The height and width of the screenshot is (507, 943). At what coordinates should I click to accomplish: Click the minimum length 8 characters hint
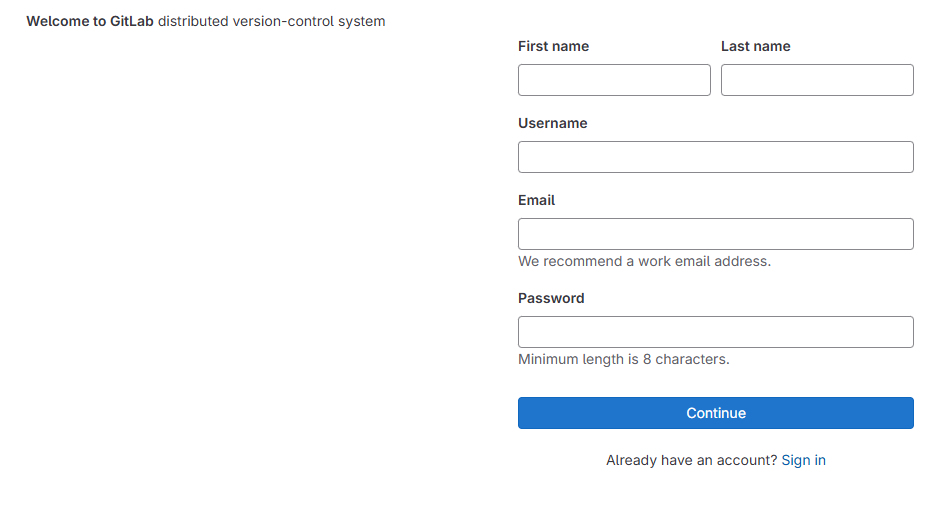click(x=623, y=359)
